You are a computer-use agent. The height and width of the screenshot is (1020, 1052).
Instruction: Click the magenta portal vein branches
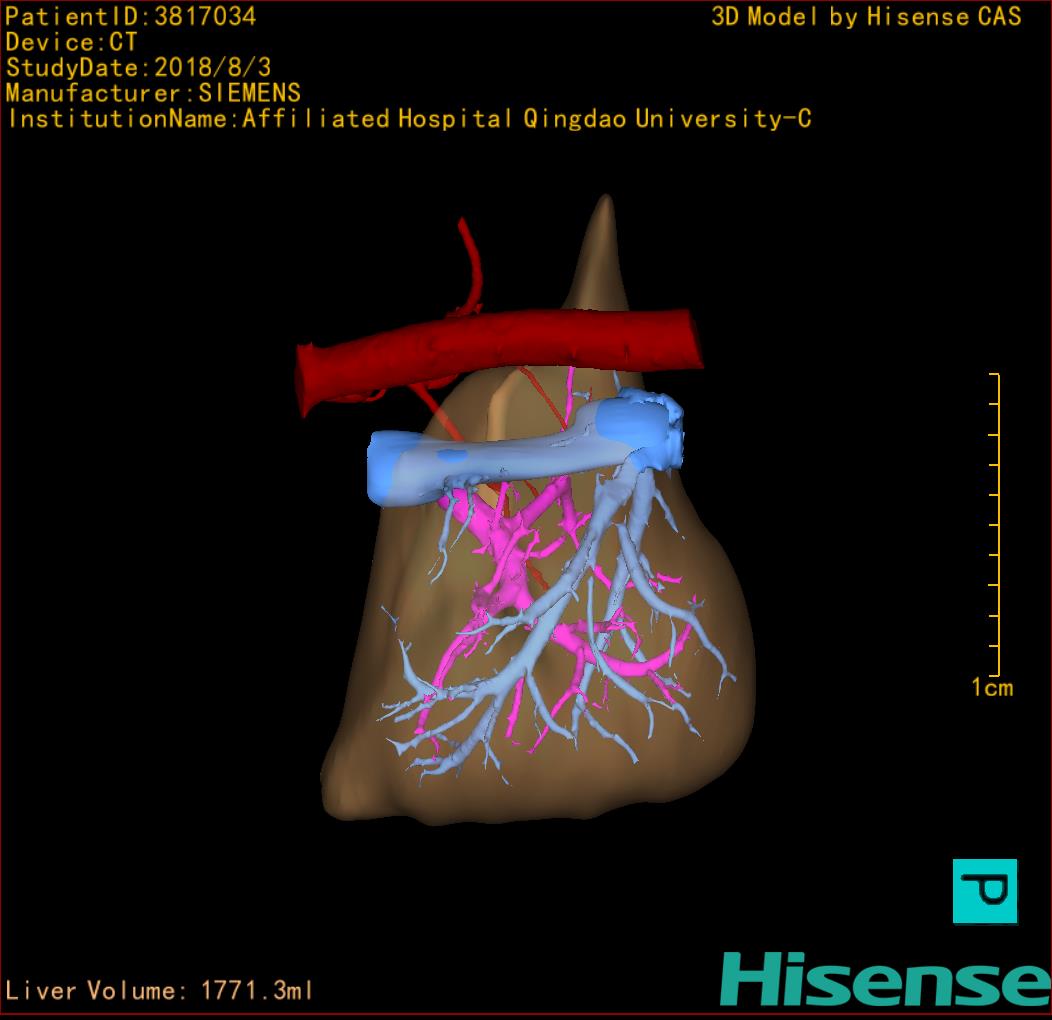coord(500,560)
